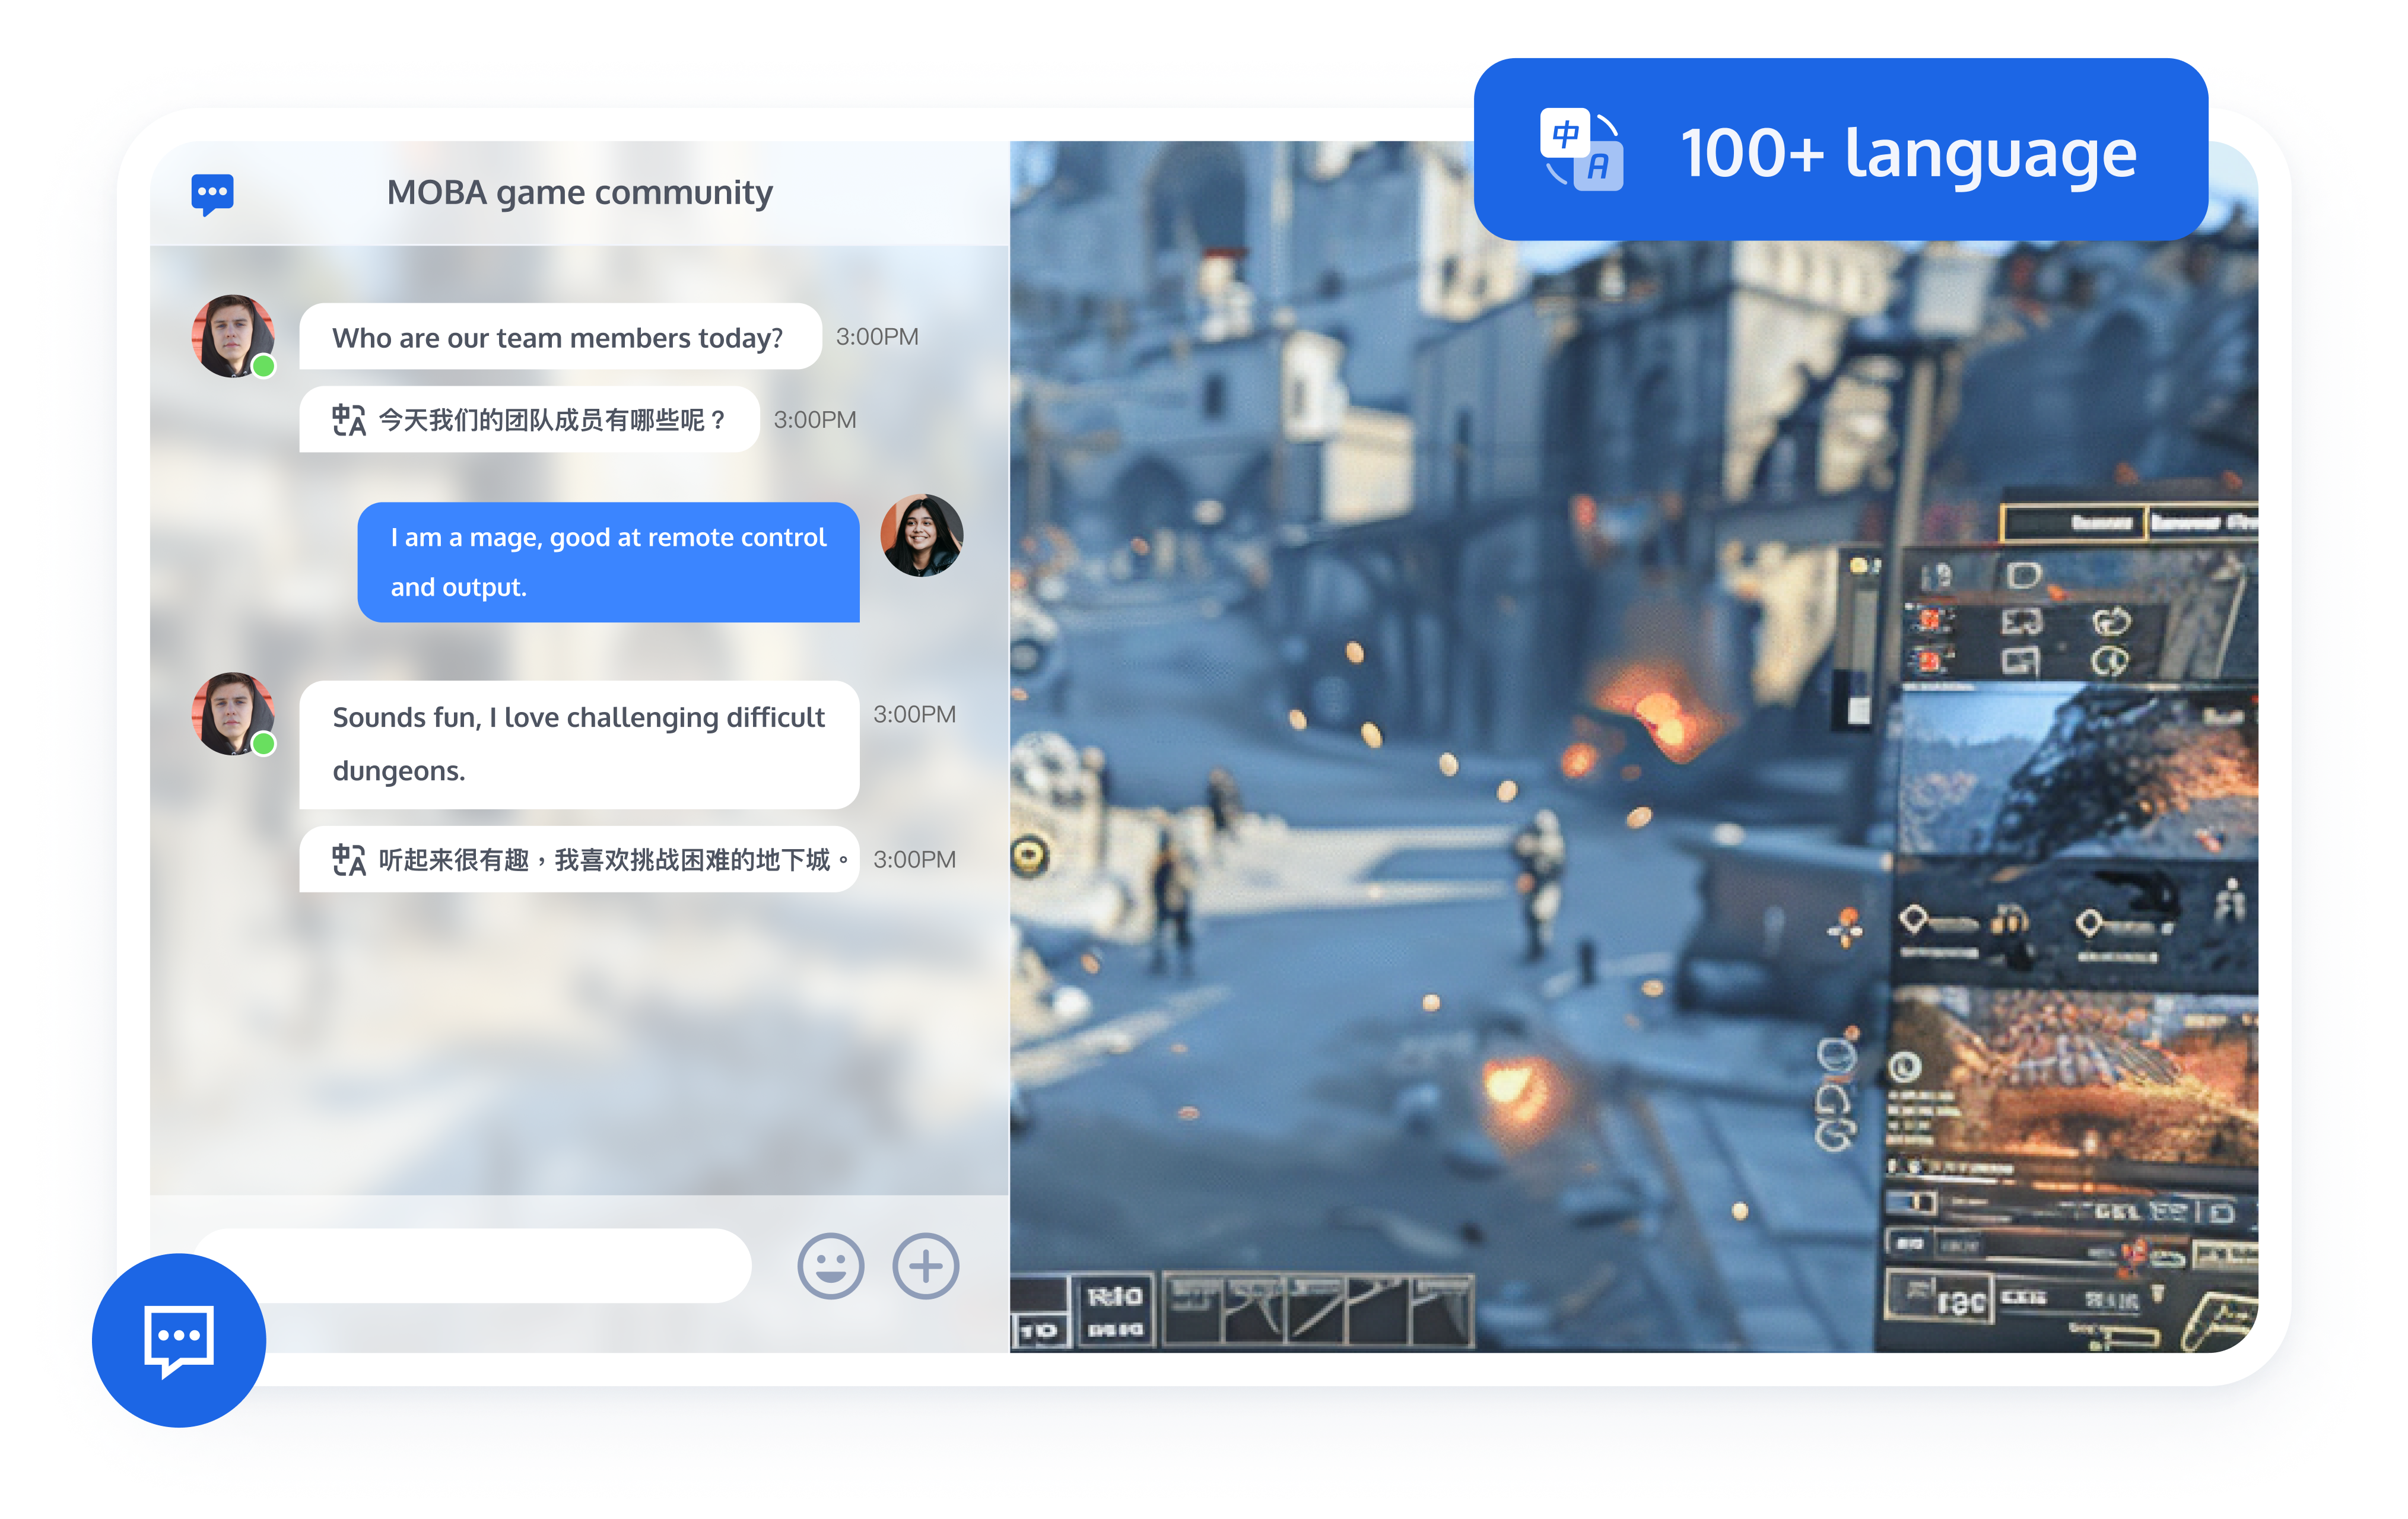Click the 'Who are our team members today?' message
The height and width of the screenshot is (1519, 2408).
[x=558, y=338]
